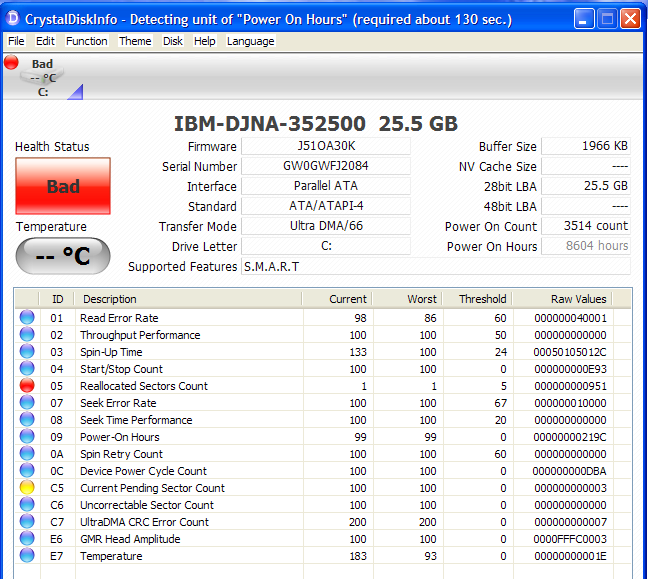This screenshot has height=579, width=648.
Task: Click the status icon for Device Power Cycle Count
Action: click(27, 470)
